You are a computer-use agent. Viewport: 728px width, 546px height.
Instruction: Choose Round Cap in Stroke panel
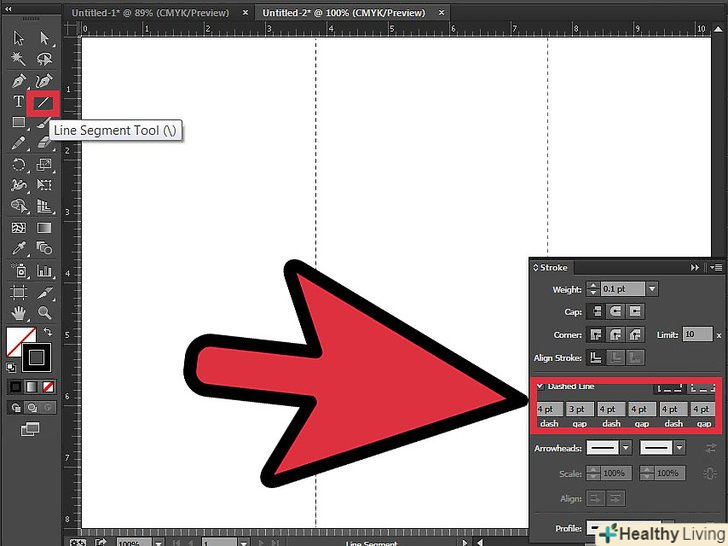tap(615, 312)
